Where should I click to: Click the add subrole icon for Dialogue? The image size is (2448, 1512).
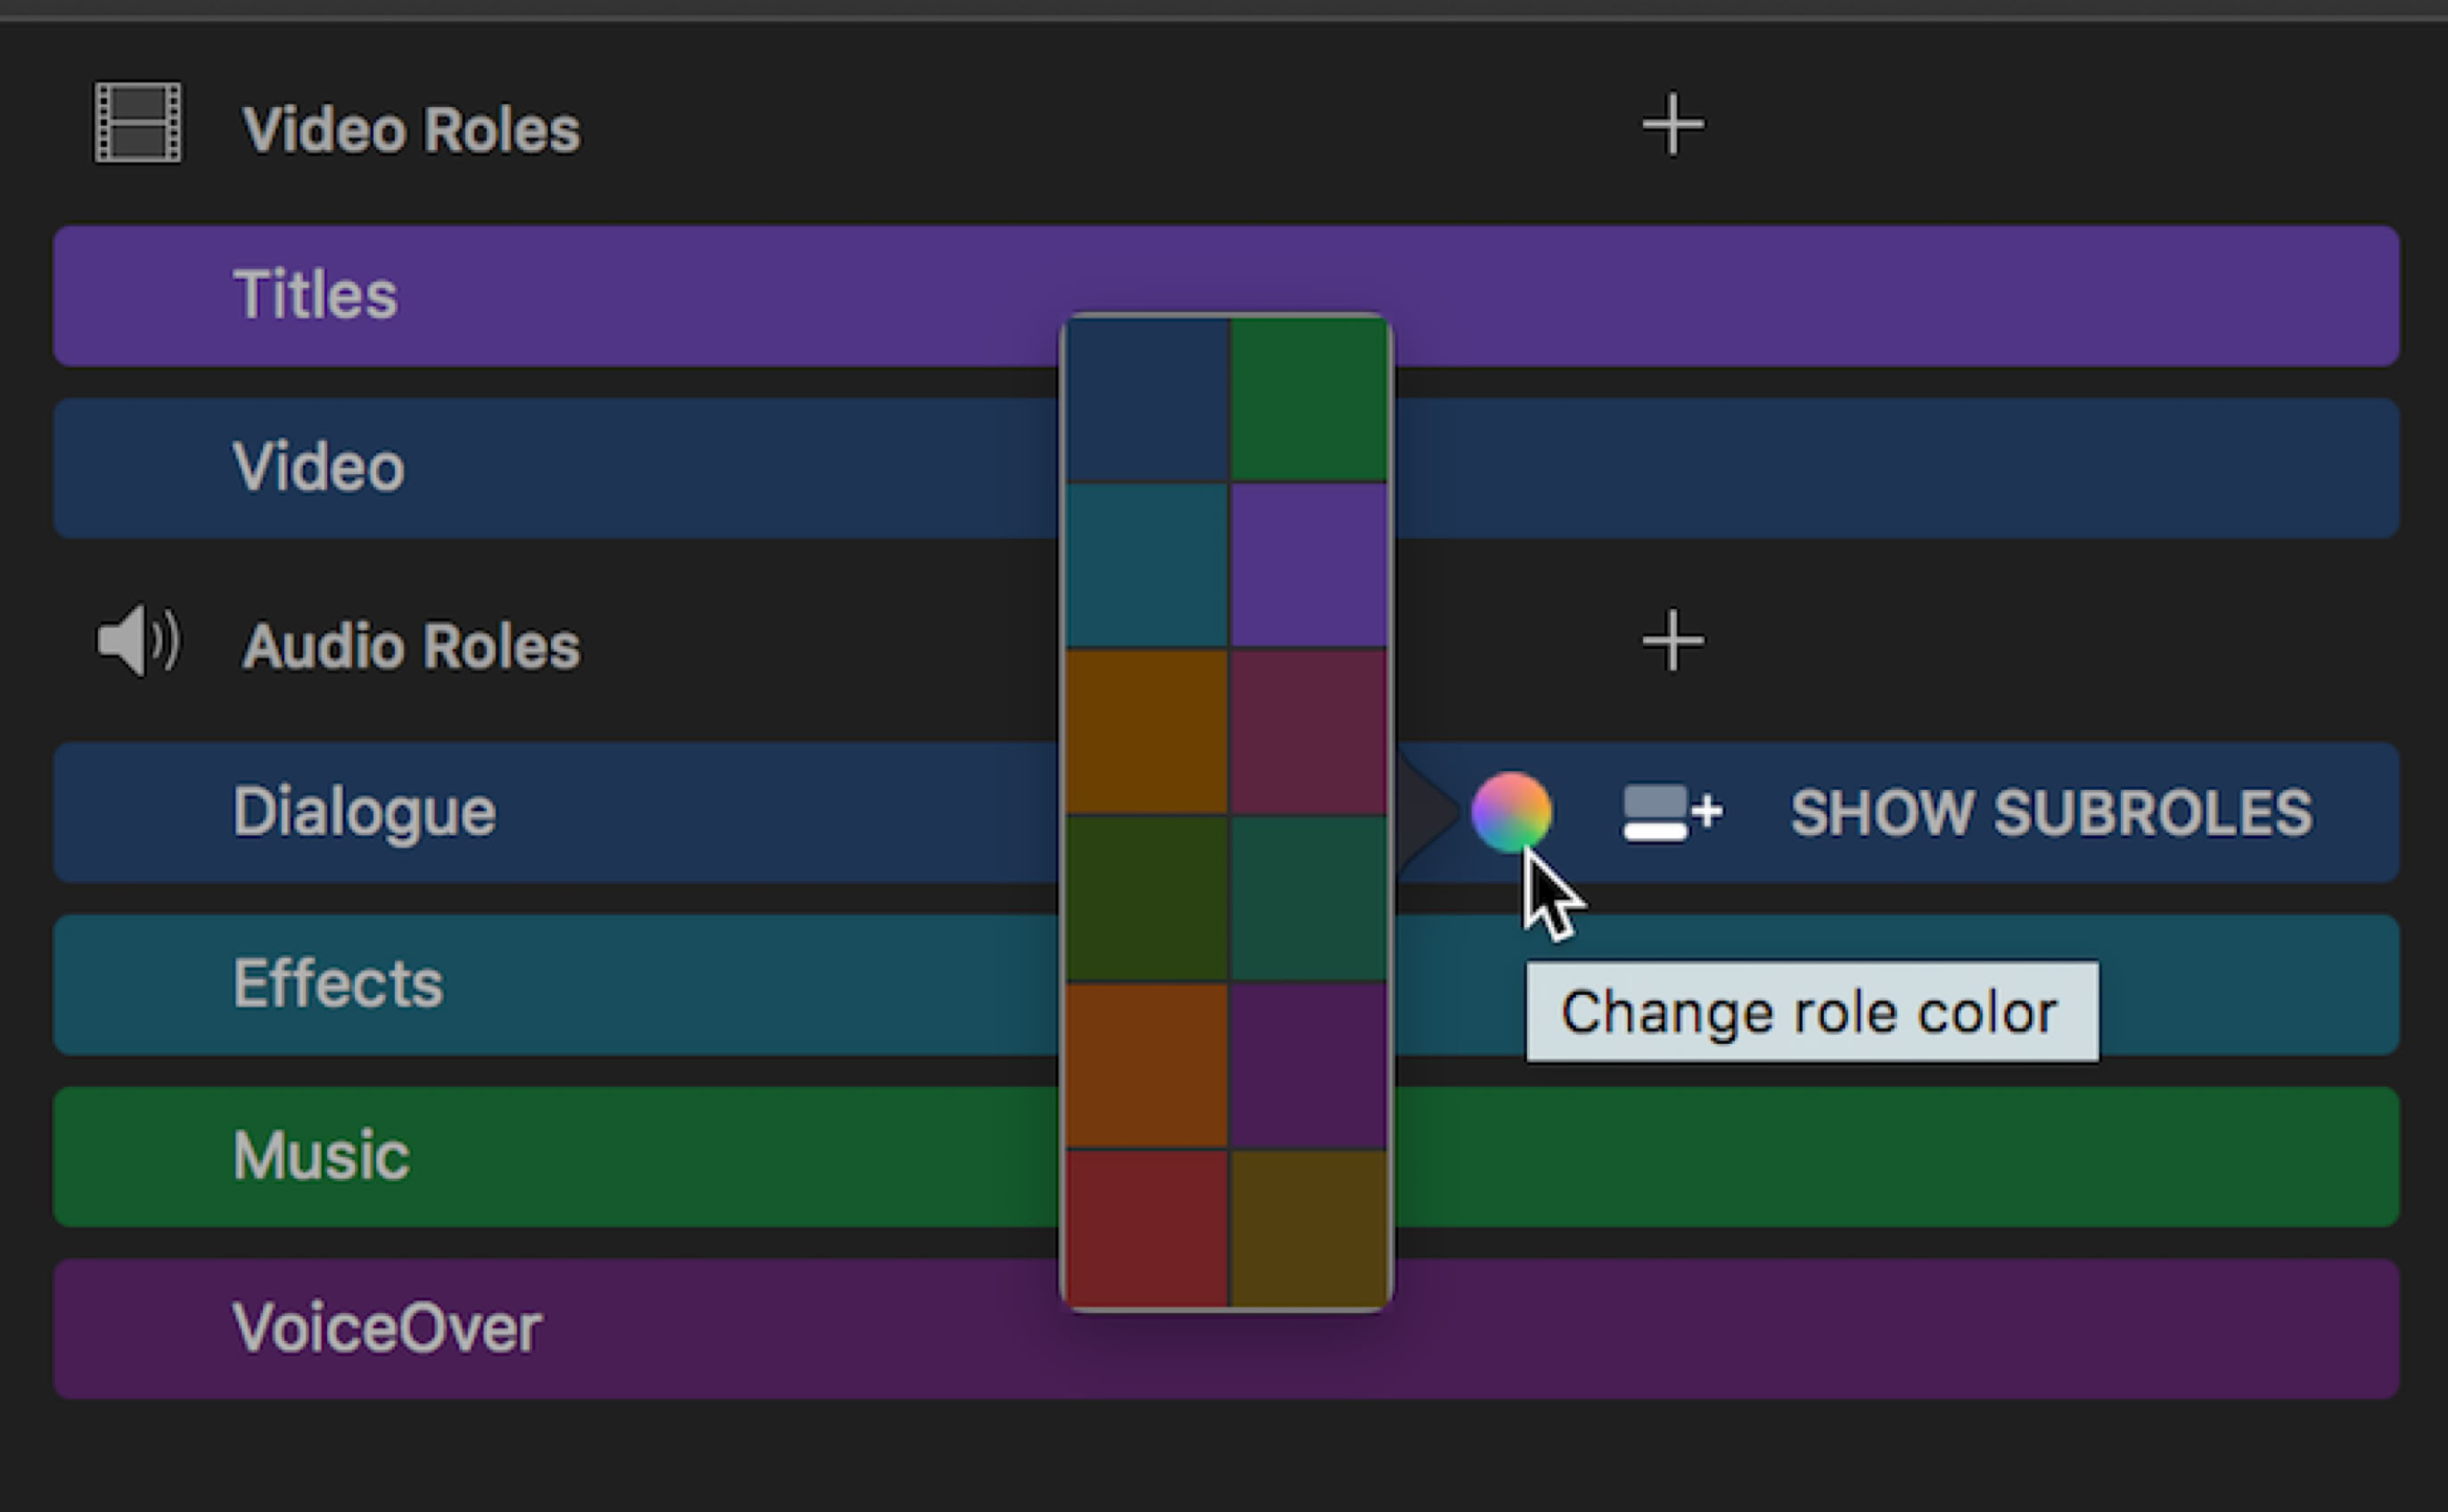tap(1671, 812)
